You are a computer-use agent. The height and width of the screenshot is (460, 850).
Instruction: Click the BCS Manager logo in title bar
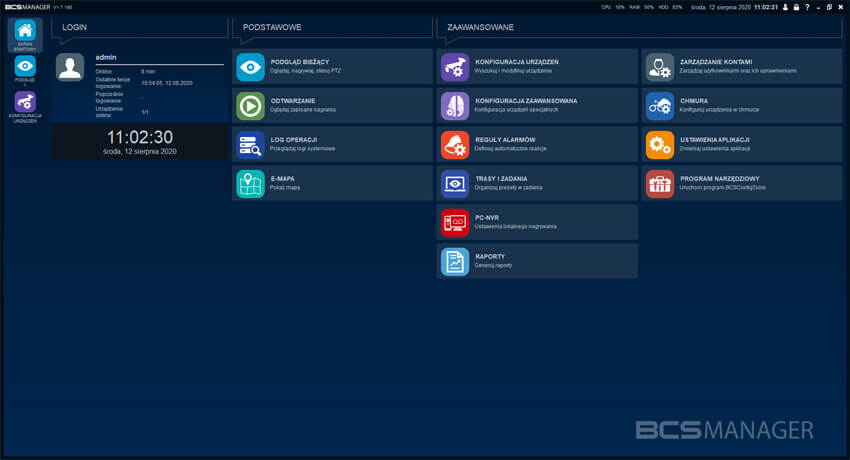(28, 7)
